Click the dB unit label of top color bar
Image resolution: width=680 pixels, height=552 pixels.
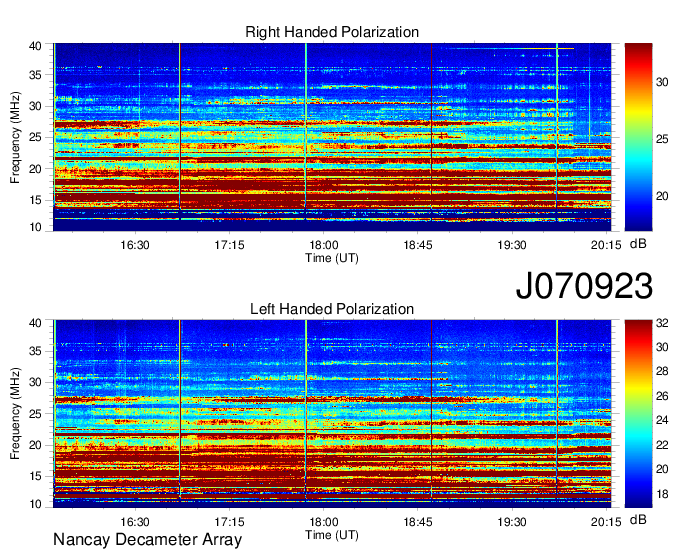(638, 244)
